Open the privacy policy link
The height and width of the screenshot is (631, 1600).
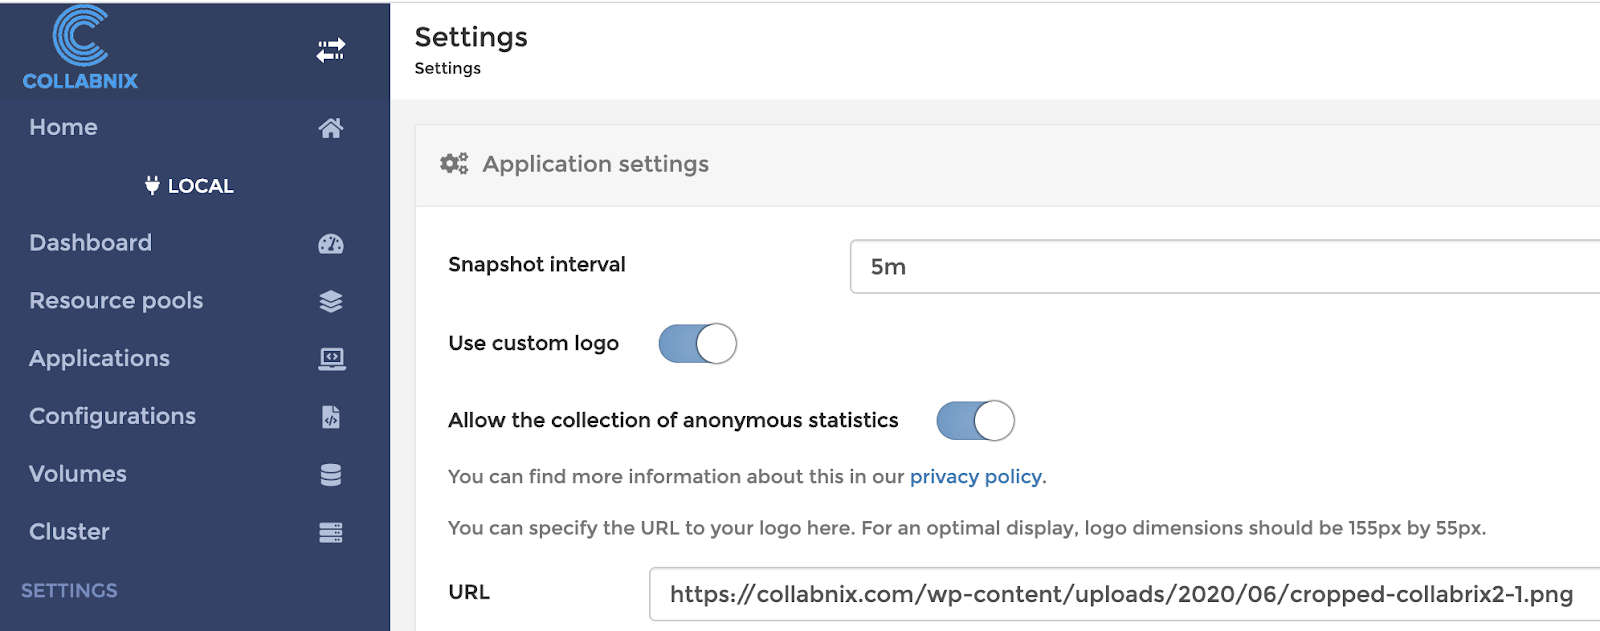pyautogui.click(x=975, y=477)
